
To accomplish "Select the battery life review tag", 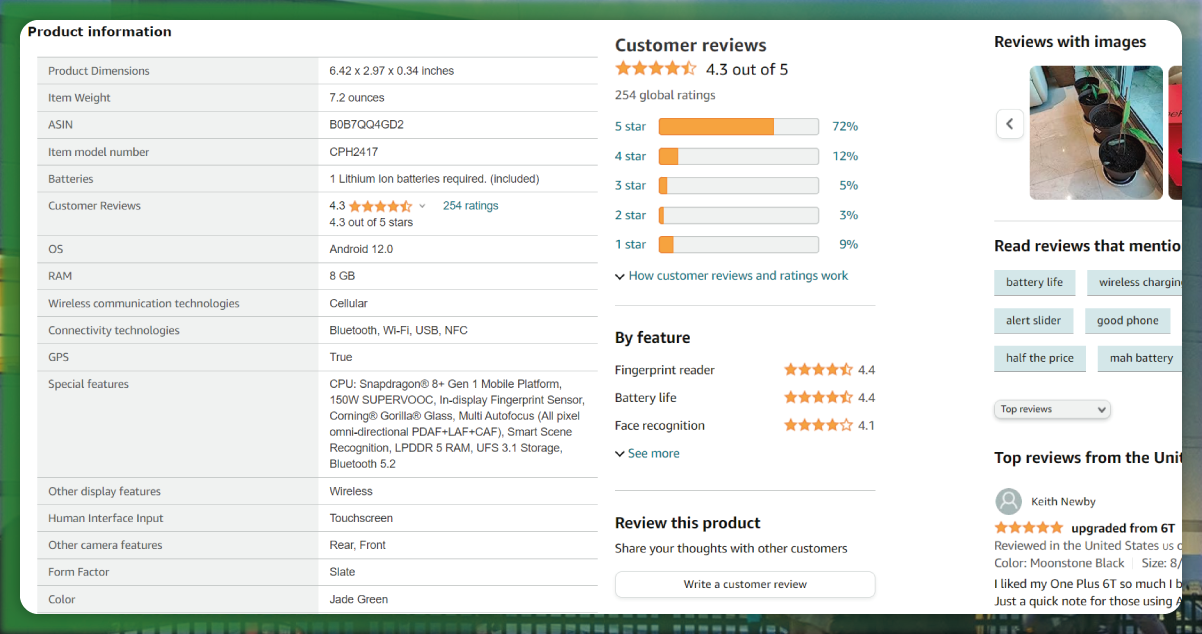I will point(1034,282).
